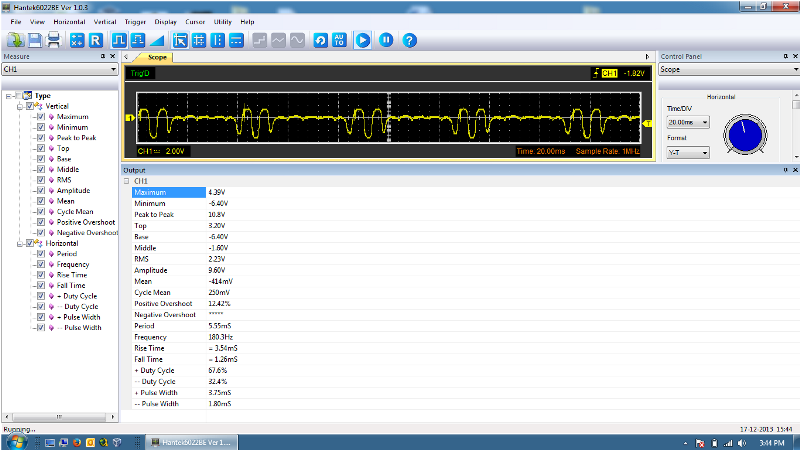Screen dimensions: 800x450
Task: Open the Utility menu
Action: tap(222, 21)
